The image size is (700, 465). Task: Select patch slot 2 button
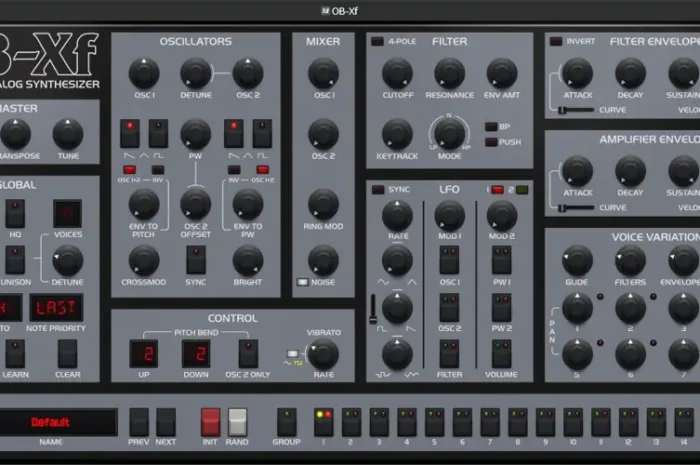click(351, 422)
